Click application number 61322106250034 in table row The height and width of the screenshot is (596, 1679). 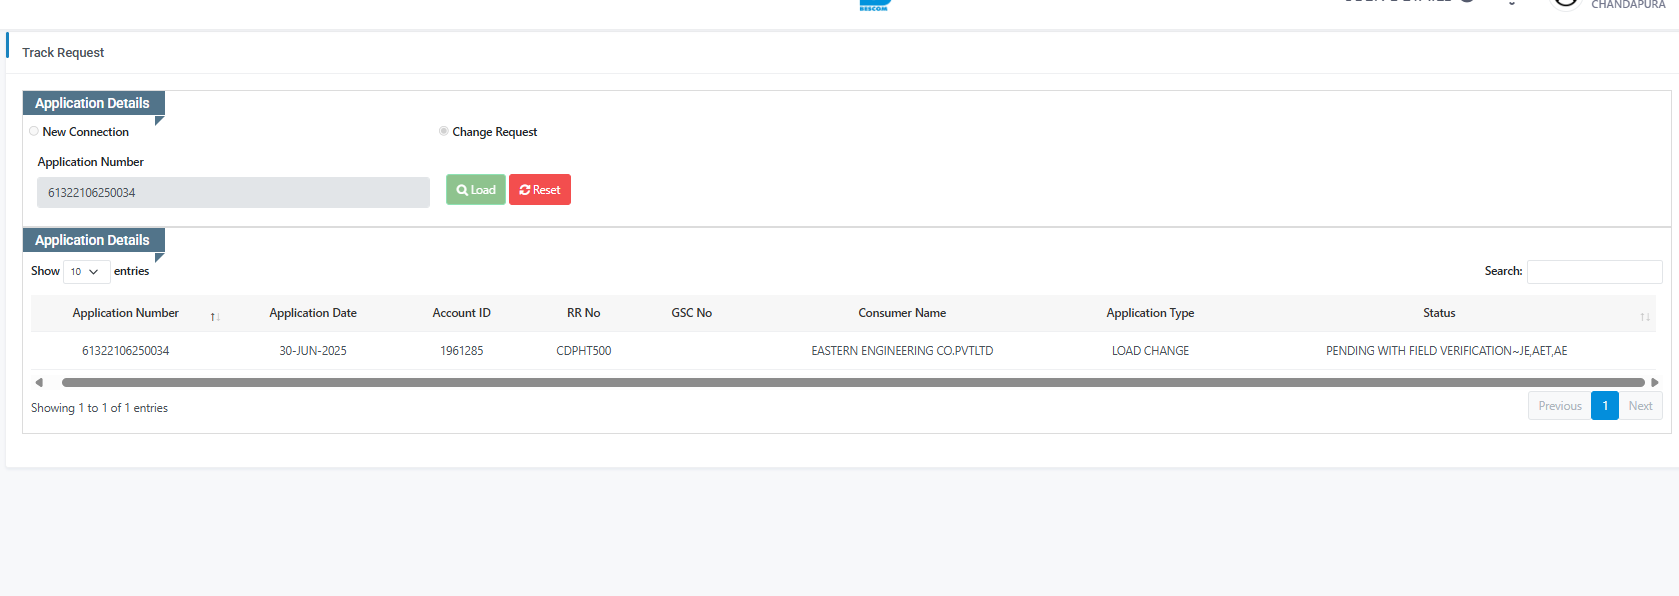pyautogui.click(x=126, y=351)
